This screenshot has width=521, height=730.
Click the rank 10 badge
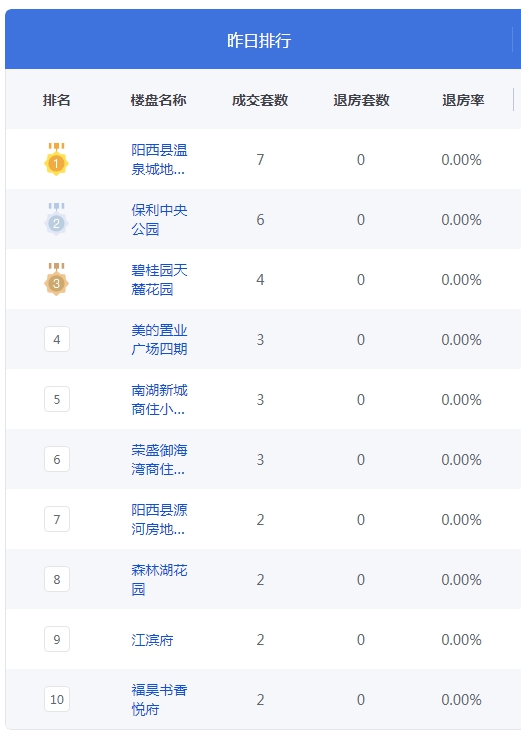[57, 699]
